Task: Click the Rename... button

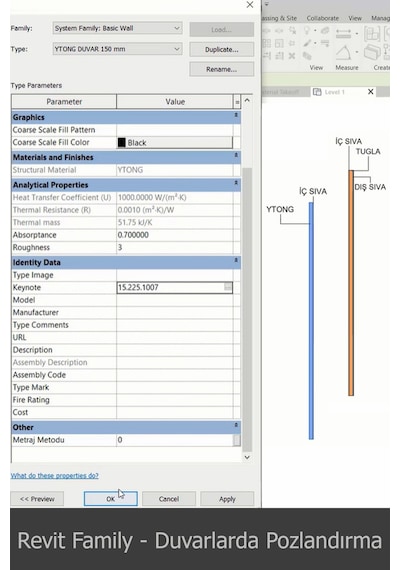Action: (x=221, y=69)
